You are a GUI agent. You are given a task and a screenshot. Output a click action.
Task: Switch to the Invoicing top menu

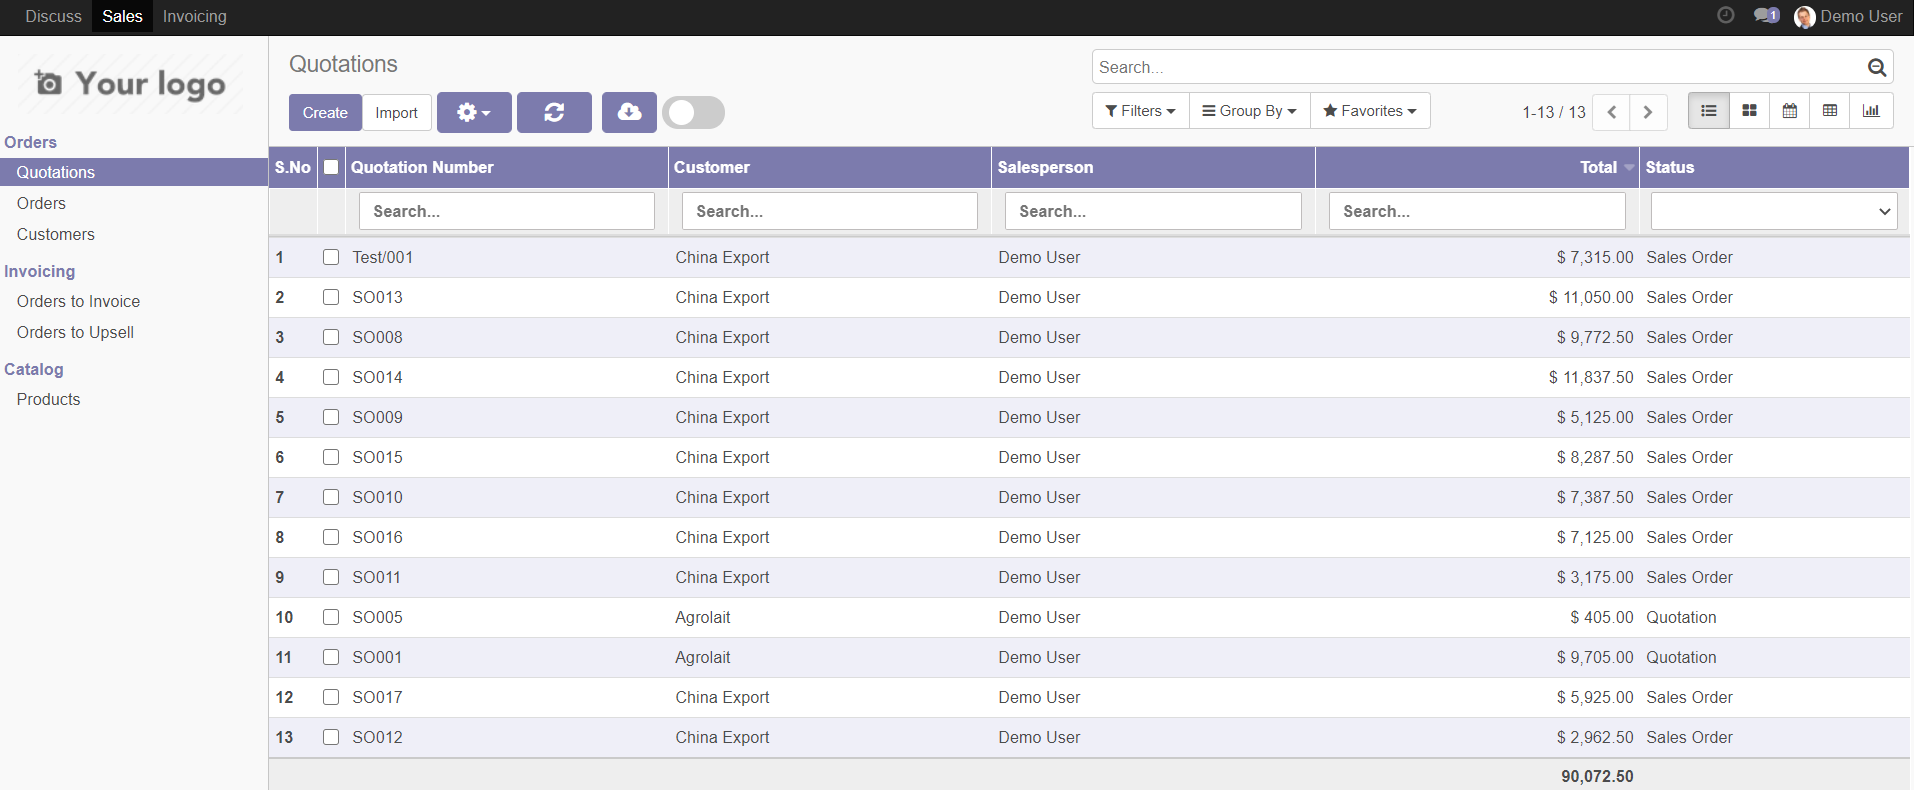coord(194,16)
